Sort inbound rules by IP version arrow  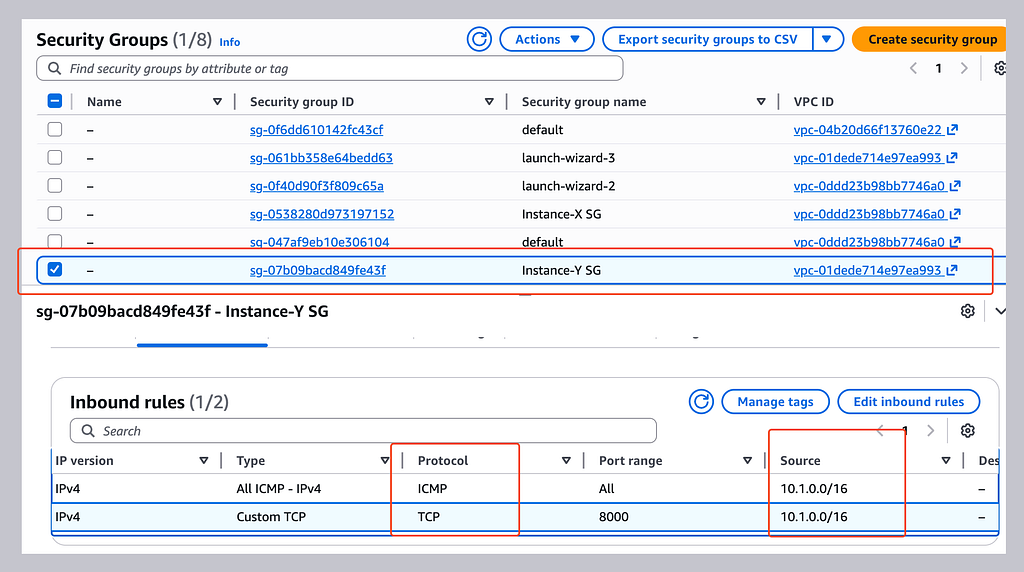coord(204,460)
